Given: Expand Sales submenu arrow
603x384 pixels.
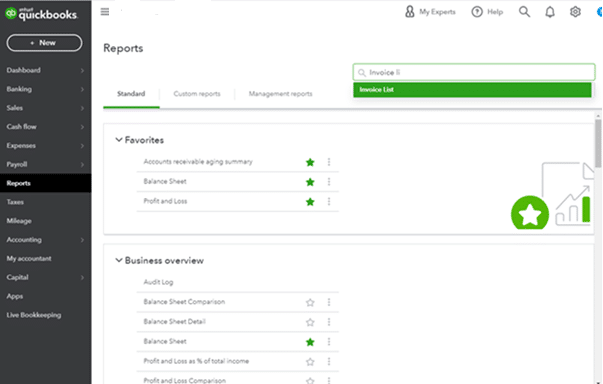Looking at the screenshot, I should pyautogui.click(x=82, y=108).
